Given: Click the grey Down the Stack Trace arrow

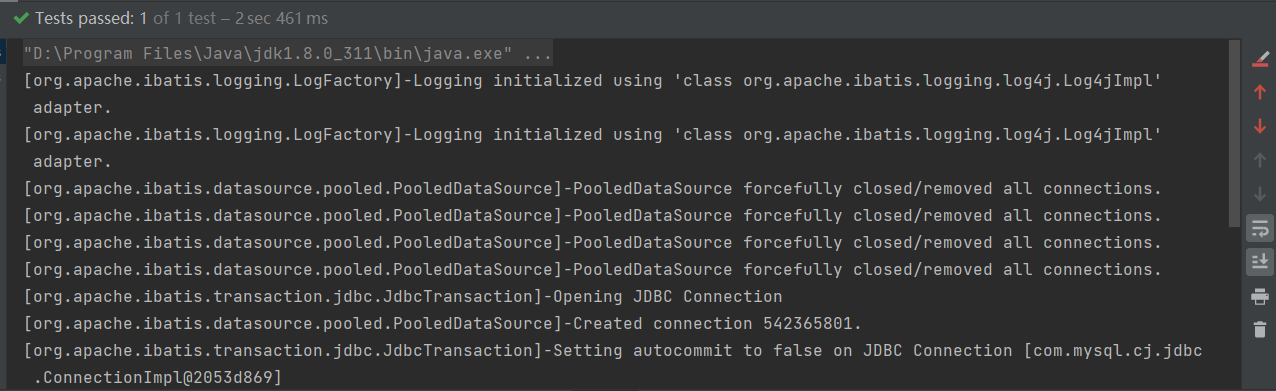Looking at the screenshot, I should (x=1259, y=194).
